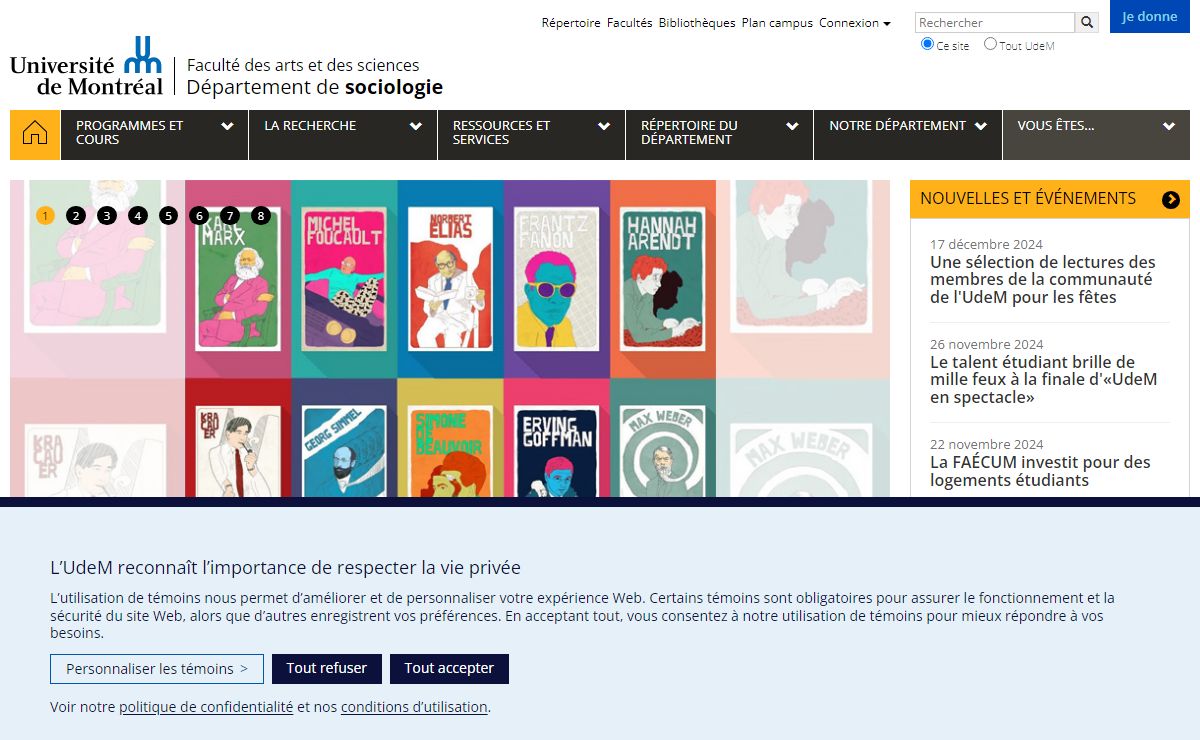Click the Hannah Arendt poster in carousel

tap(661, 278)
